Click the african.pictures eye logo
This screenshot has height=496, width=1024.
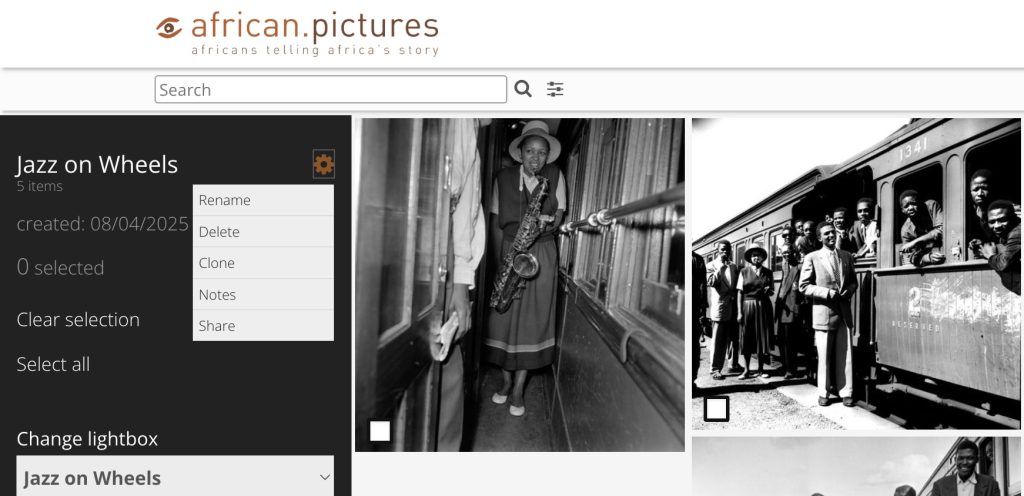point(169,28)
